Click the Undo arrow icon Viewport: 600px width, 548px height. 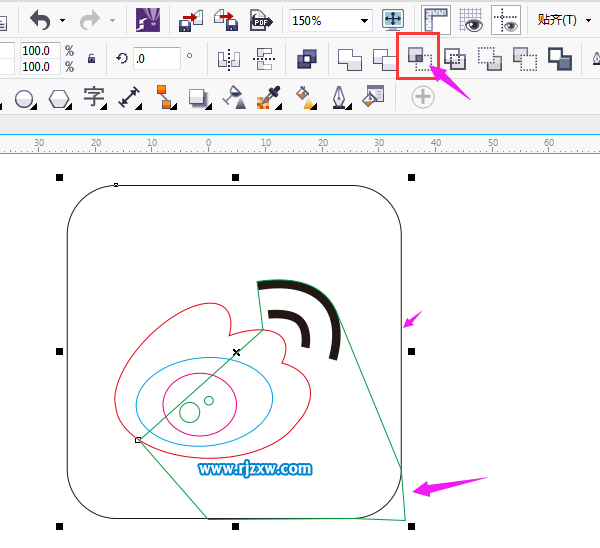(x=40, y=20)
